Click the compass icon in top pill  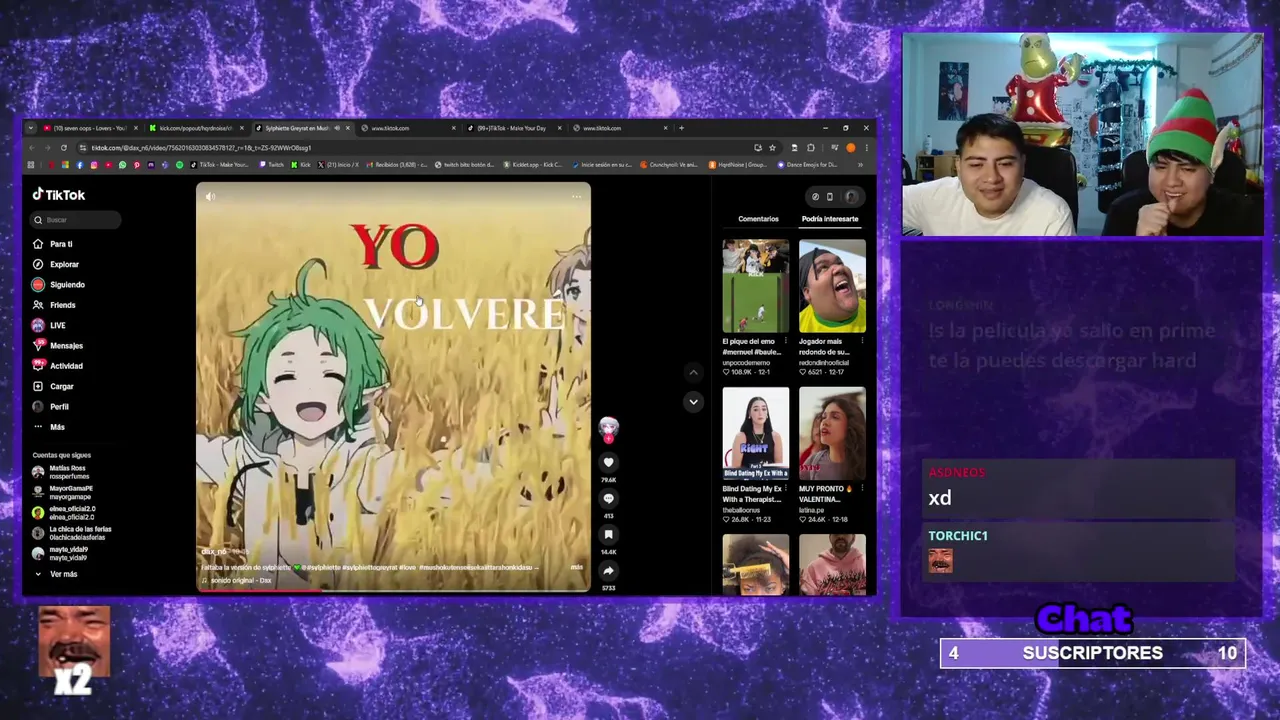coord(816,197)
